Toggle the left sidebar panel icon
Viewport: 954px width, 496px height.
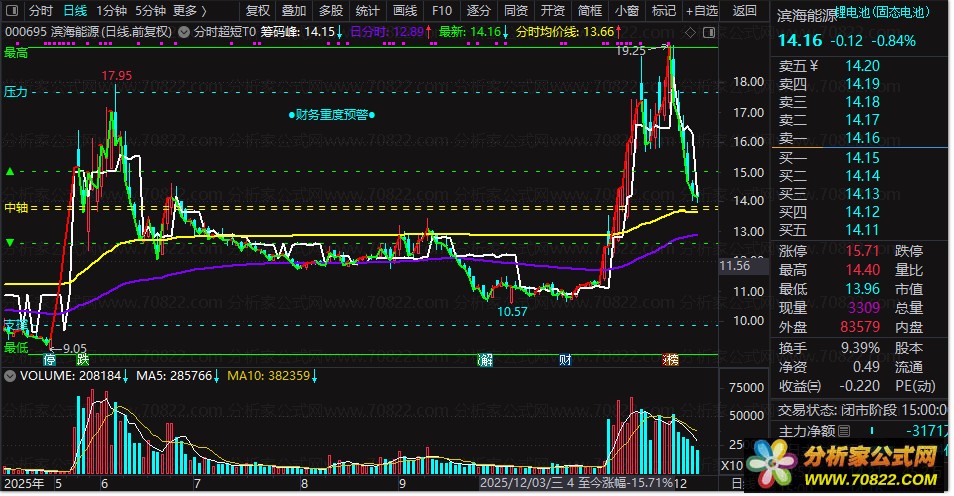pyautogui.click(x=11, y=10)
